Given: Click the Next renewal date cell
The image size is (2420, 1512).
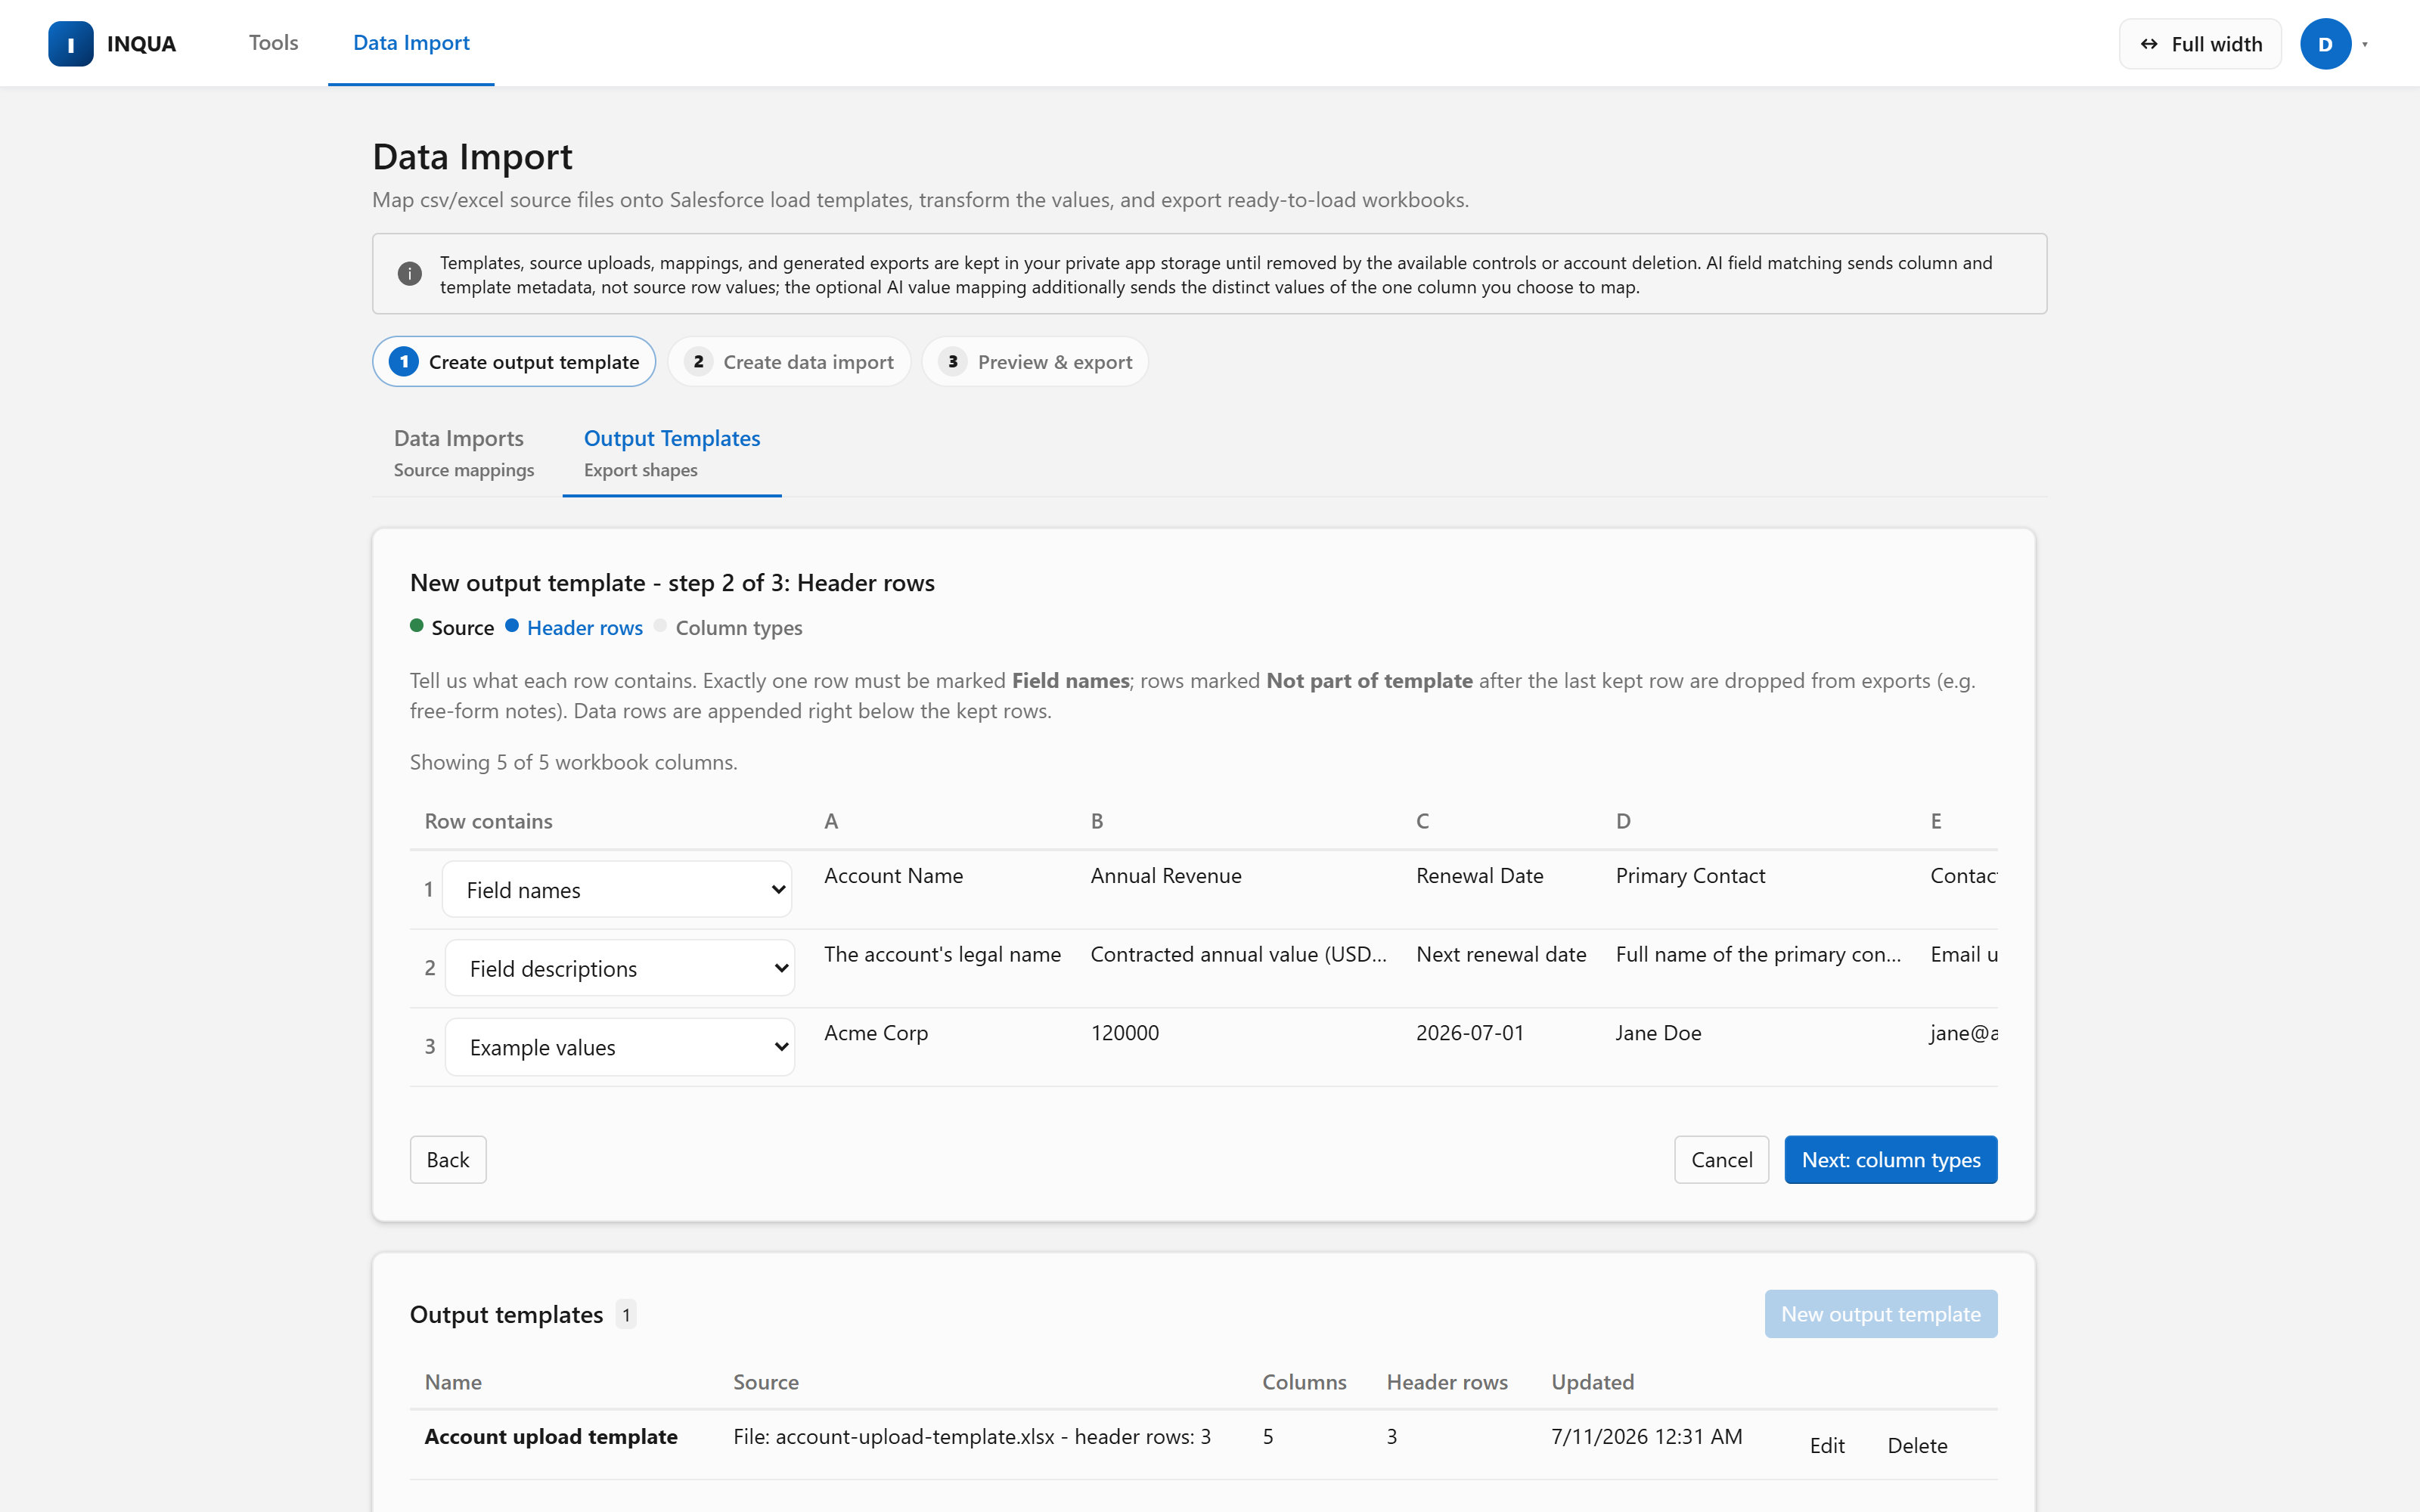Looking at the screenshot, I should click(1501, 954).
